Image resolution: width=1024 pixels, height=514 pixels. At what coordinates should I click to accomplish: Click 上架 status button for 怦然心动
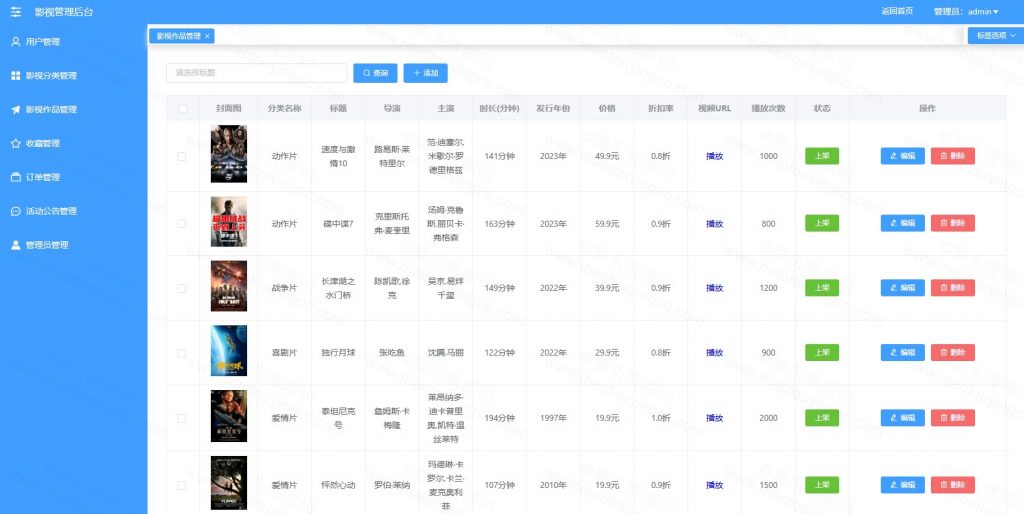click(x=822, y=485)
